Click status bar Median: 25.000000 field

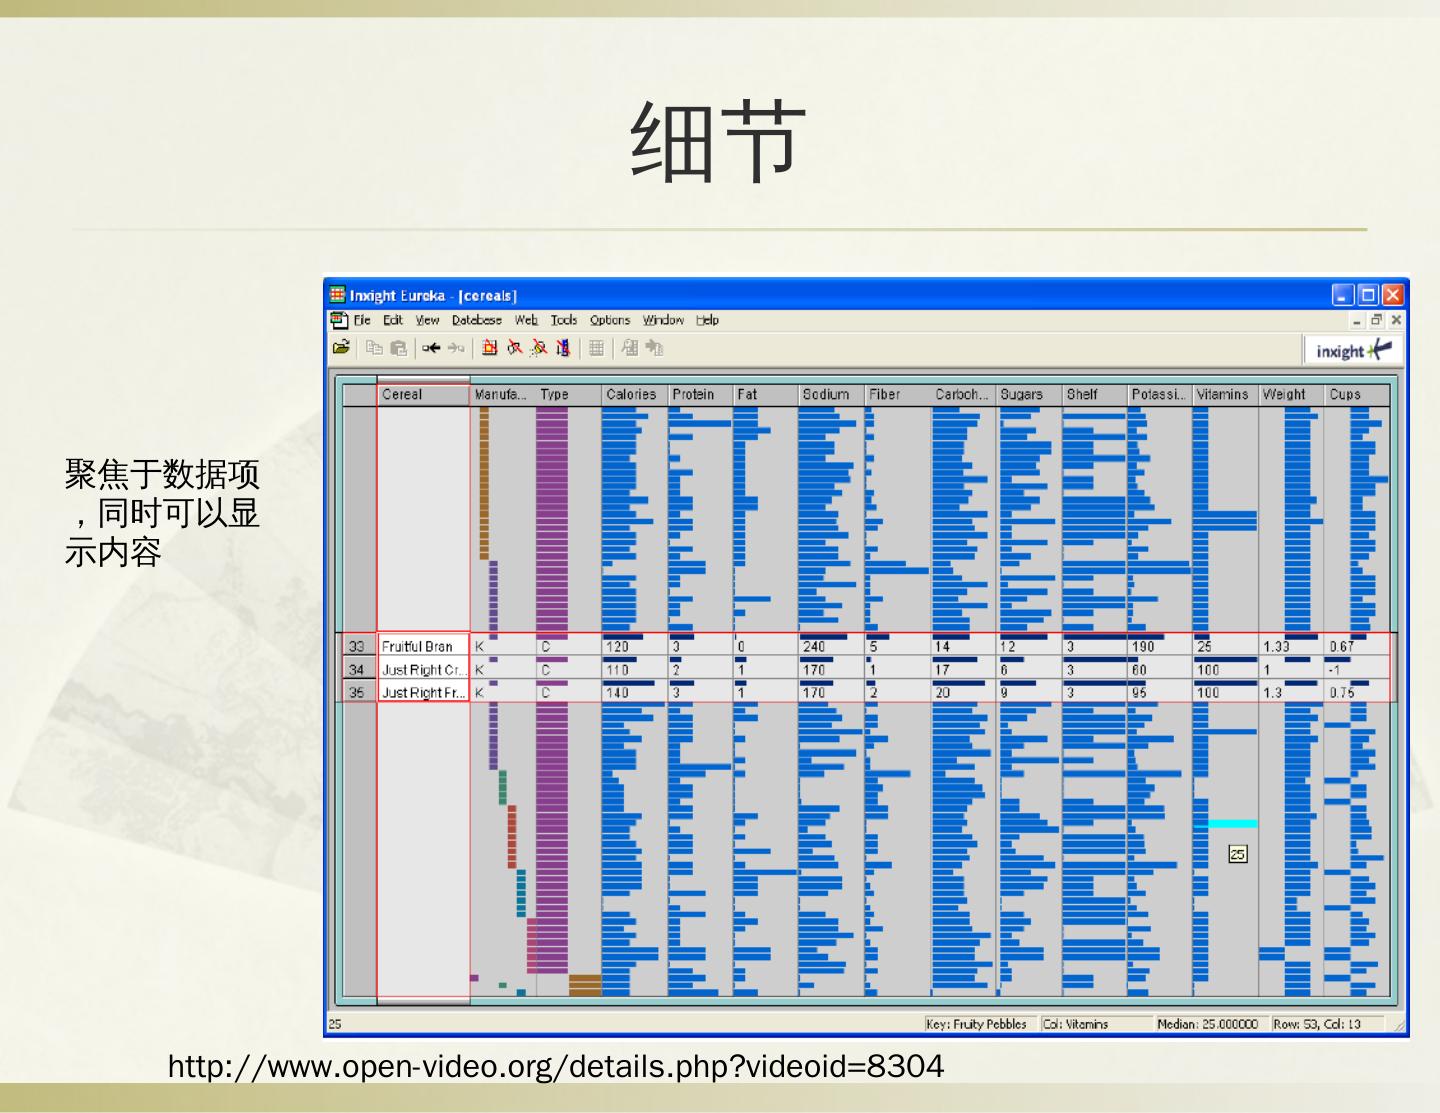tap(1207, 1024)
